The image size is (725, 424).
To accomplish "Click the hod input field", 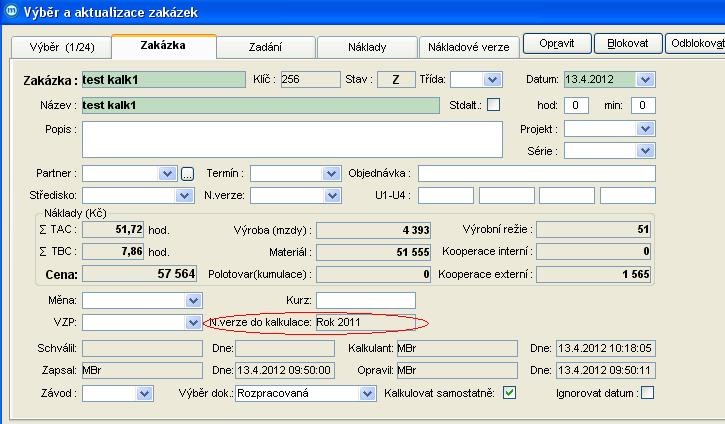I will point(576,105).
